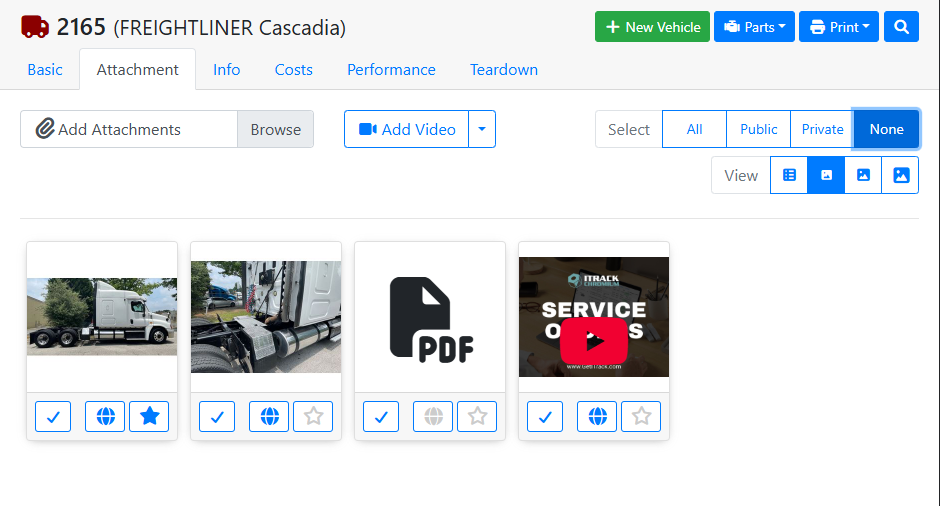940x506 pixels.
Task: Select None of the attachments
Action: (887, 129)
